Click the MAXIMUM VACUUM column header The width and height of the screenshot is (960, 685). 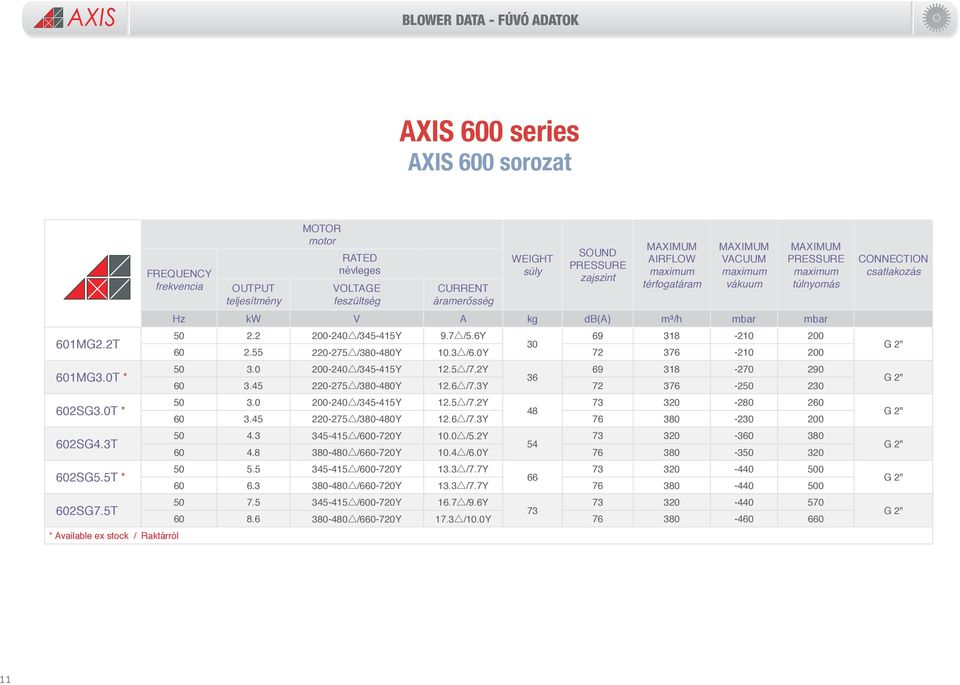click(x=743, y=265)
